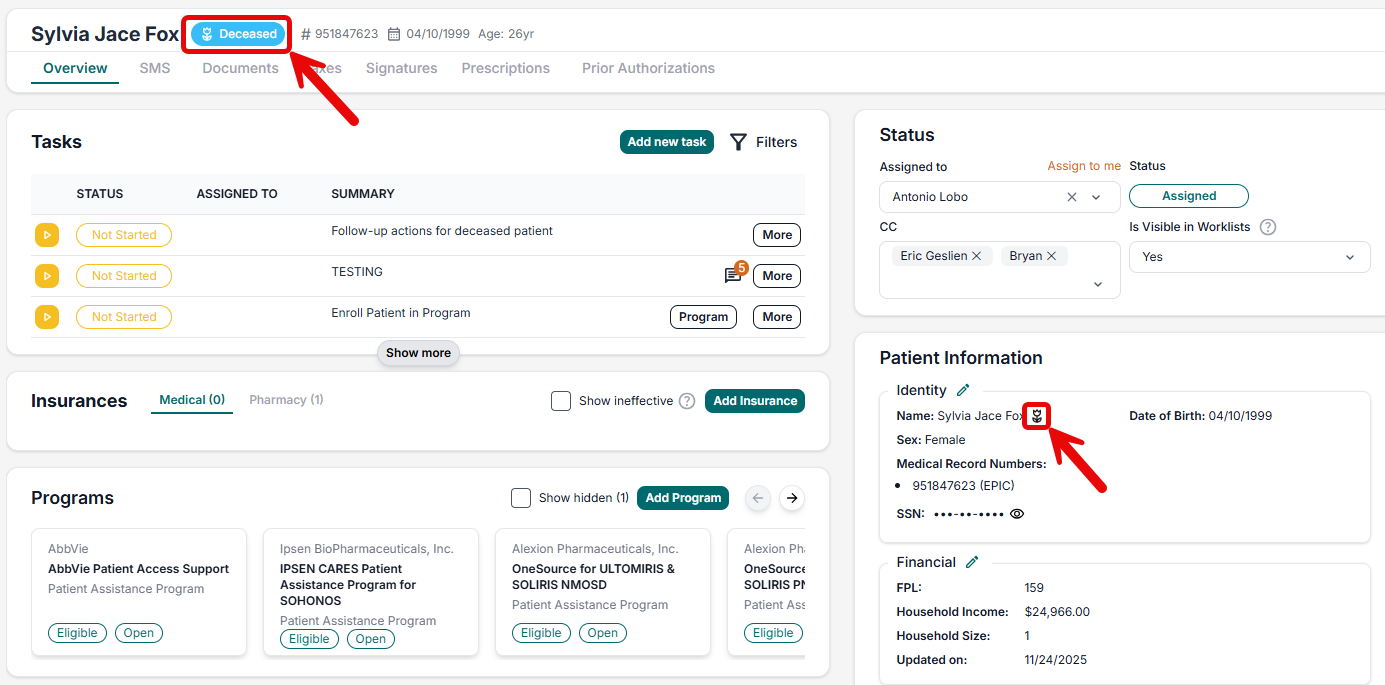Expand the Assigned to dropdown
Viewport: 1385px width, 685px height.
pos(1096,197)
